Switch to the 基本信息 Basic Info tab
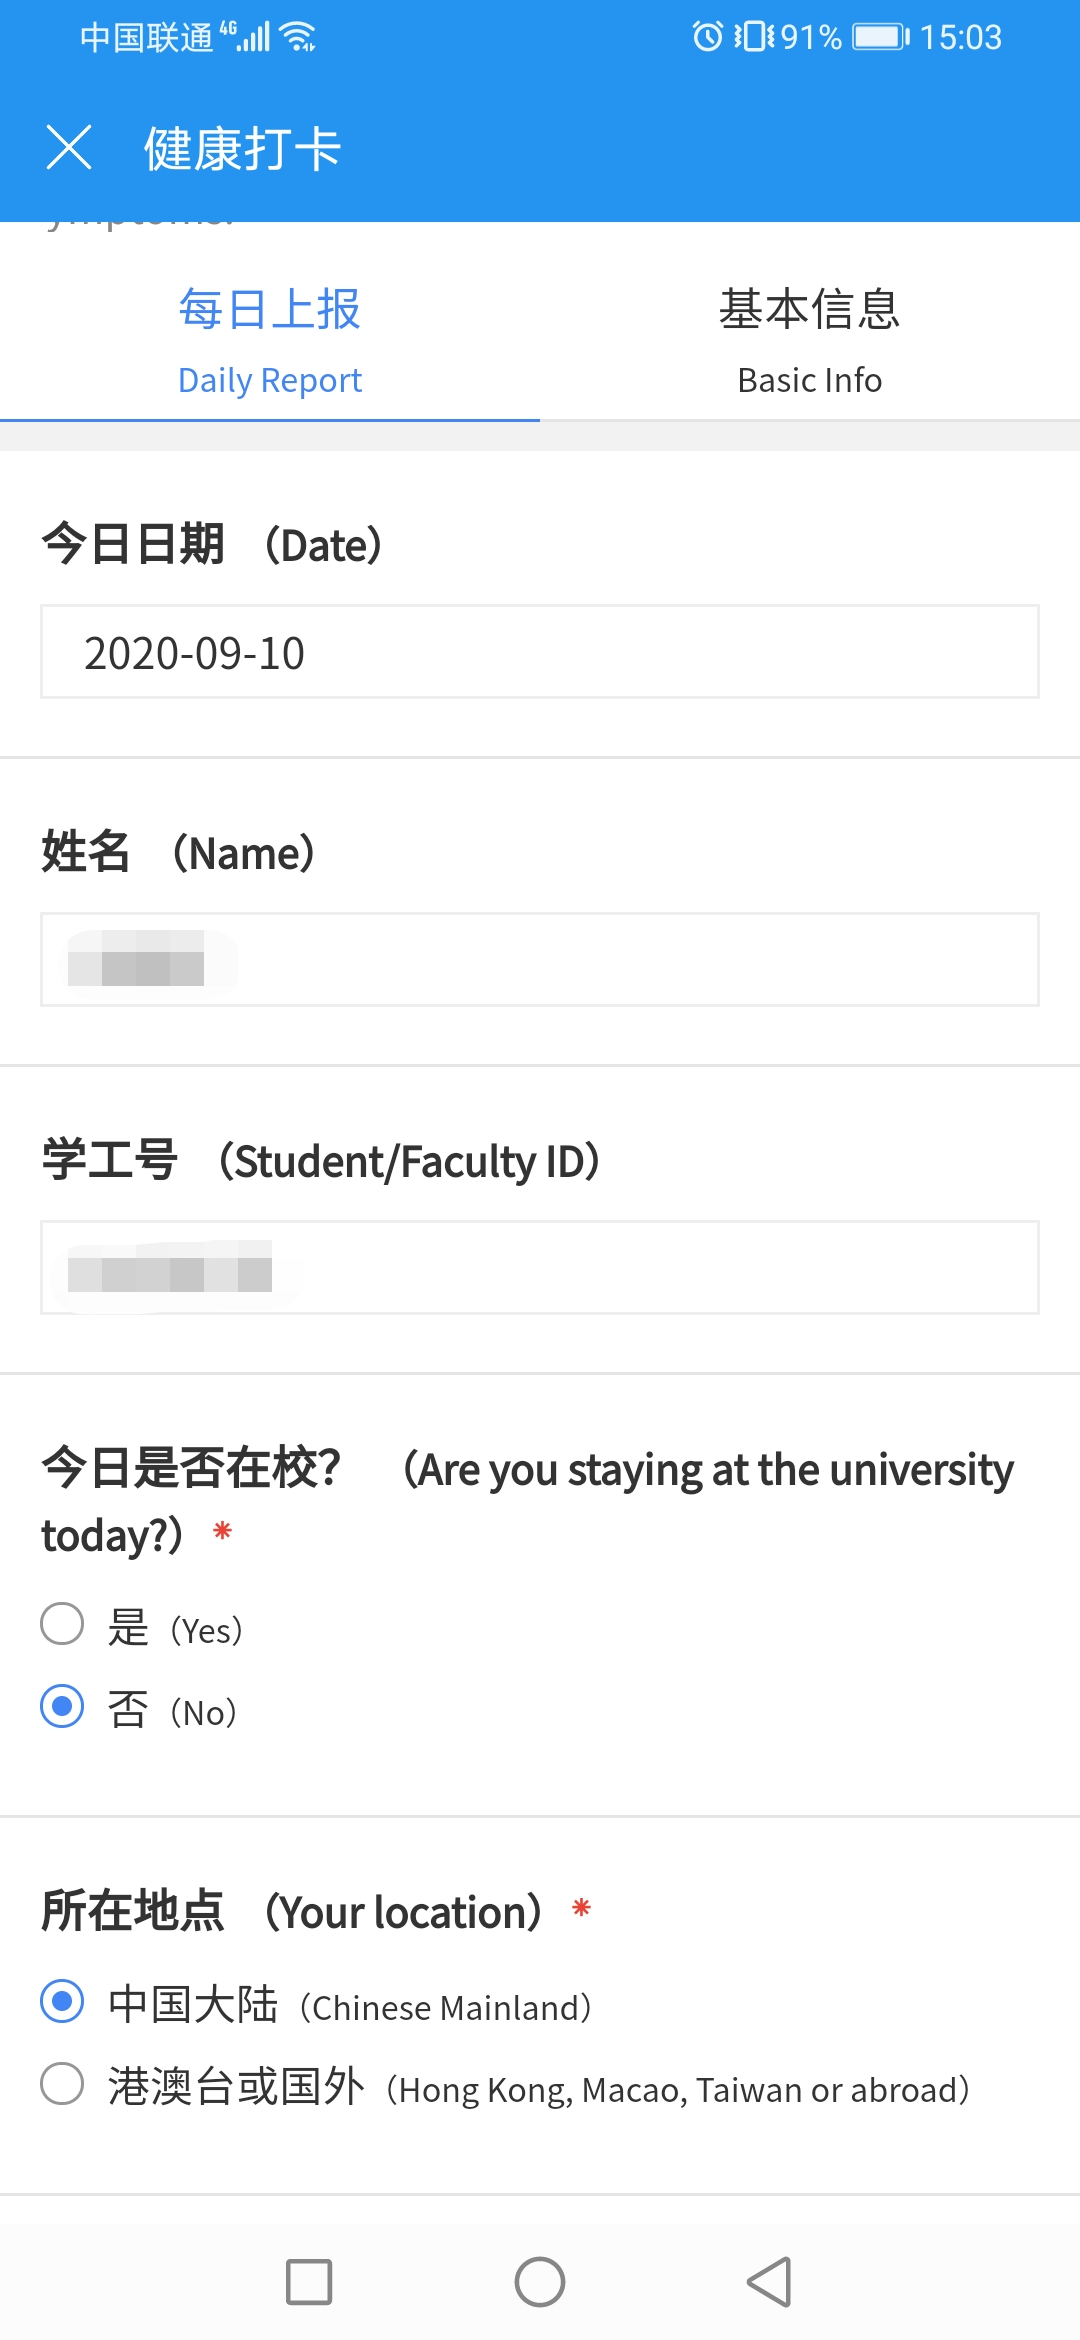 810,338
